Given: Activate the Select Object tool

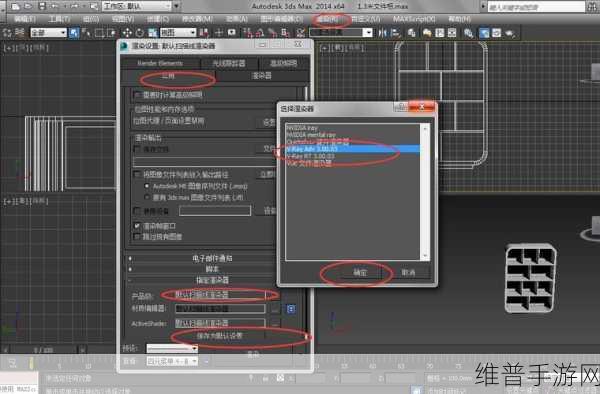Looking at the screenshot, I should tap(73, 33).
